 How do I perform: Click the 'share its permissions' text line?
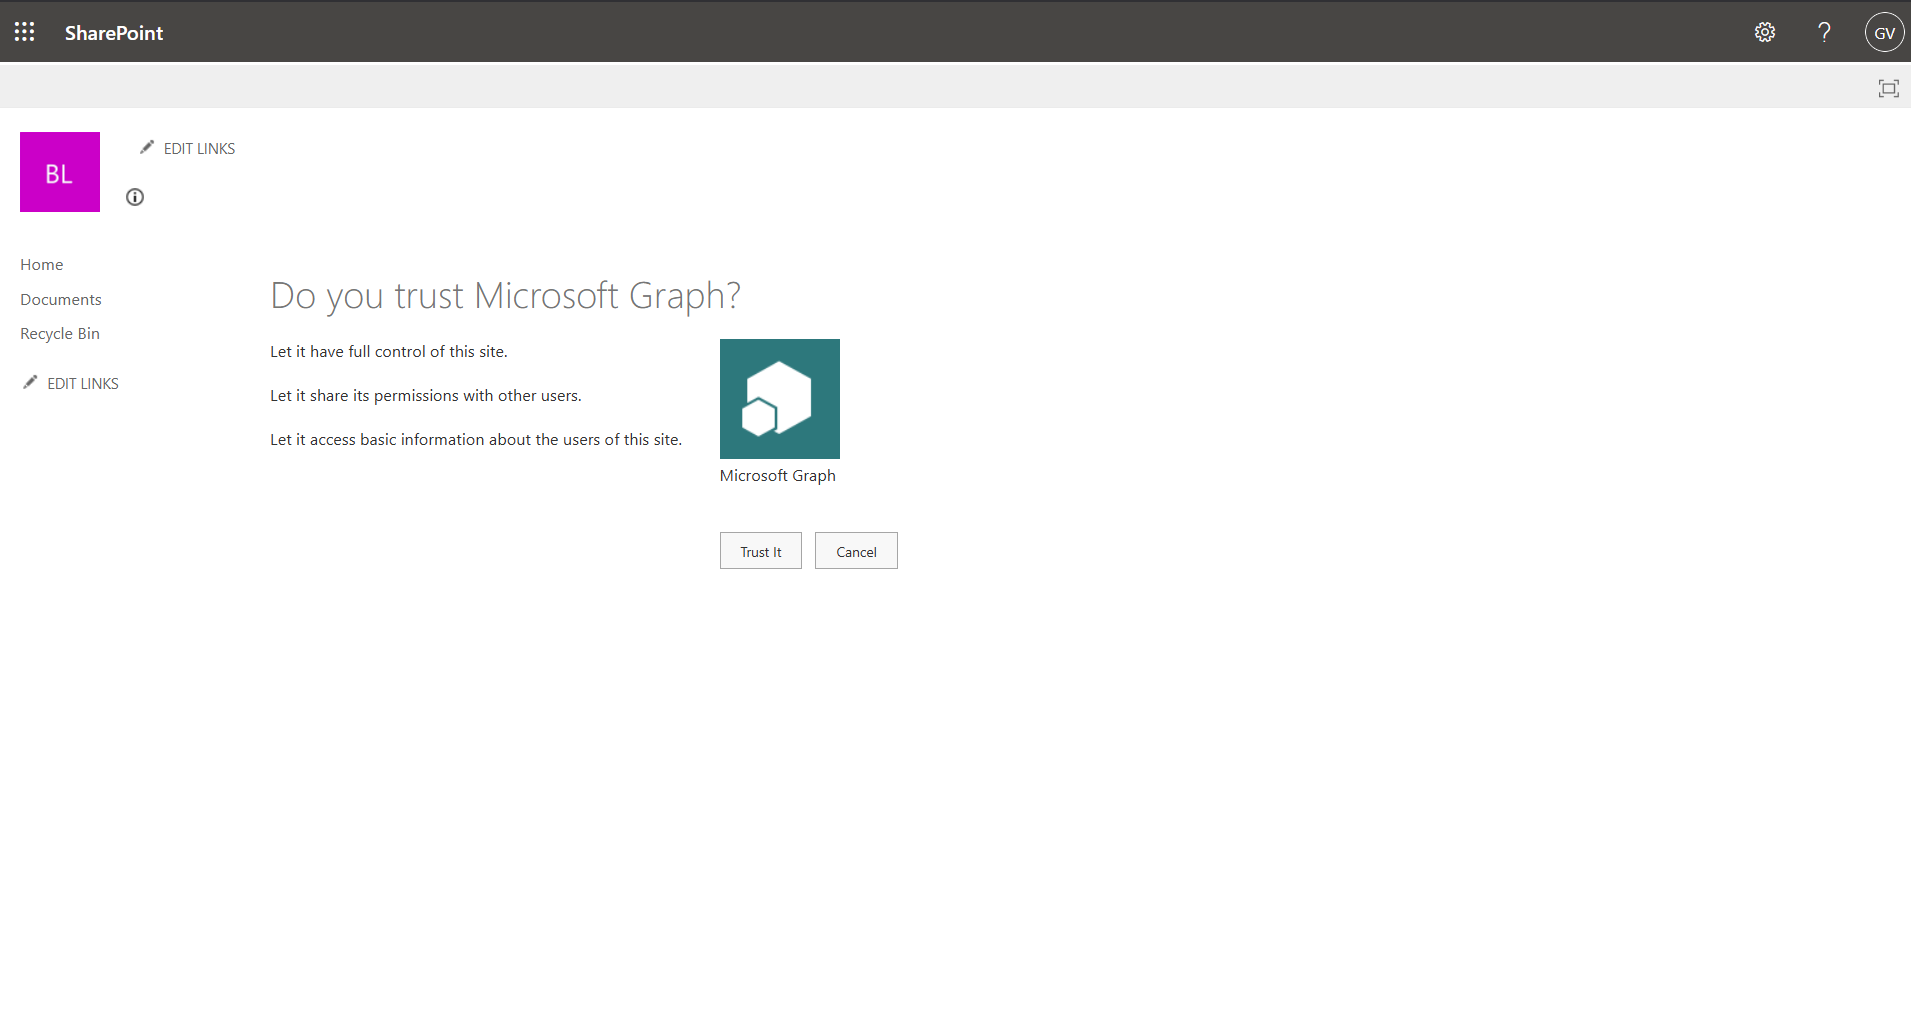coord(426,395)
